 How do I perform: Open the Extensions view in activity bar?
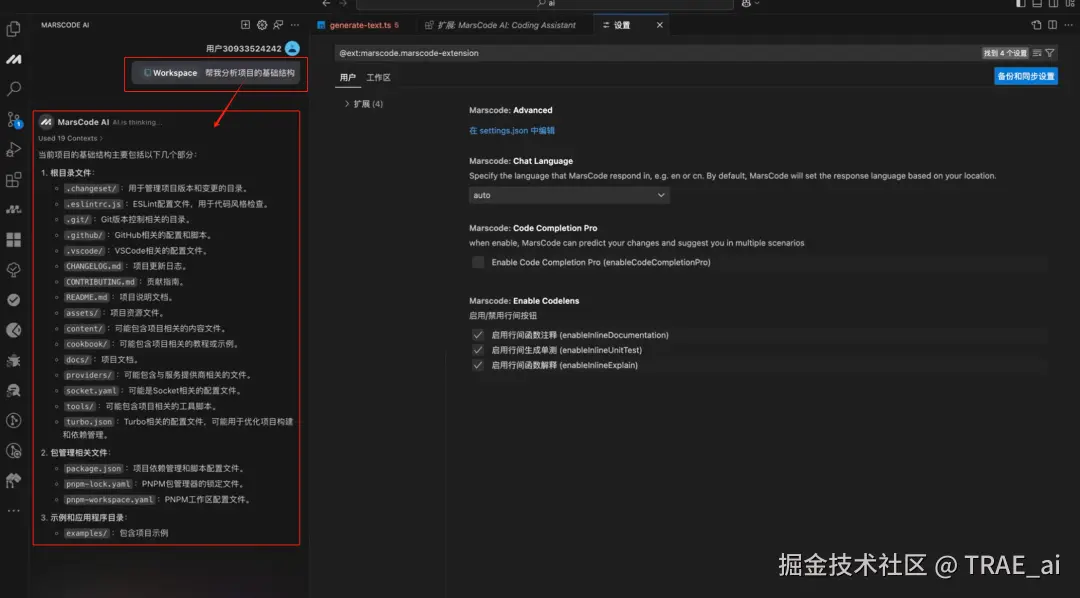coord(13,180)
